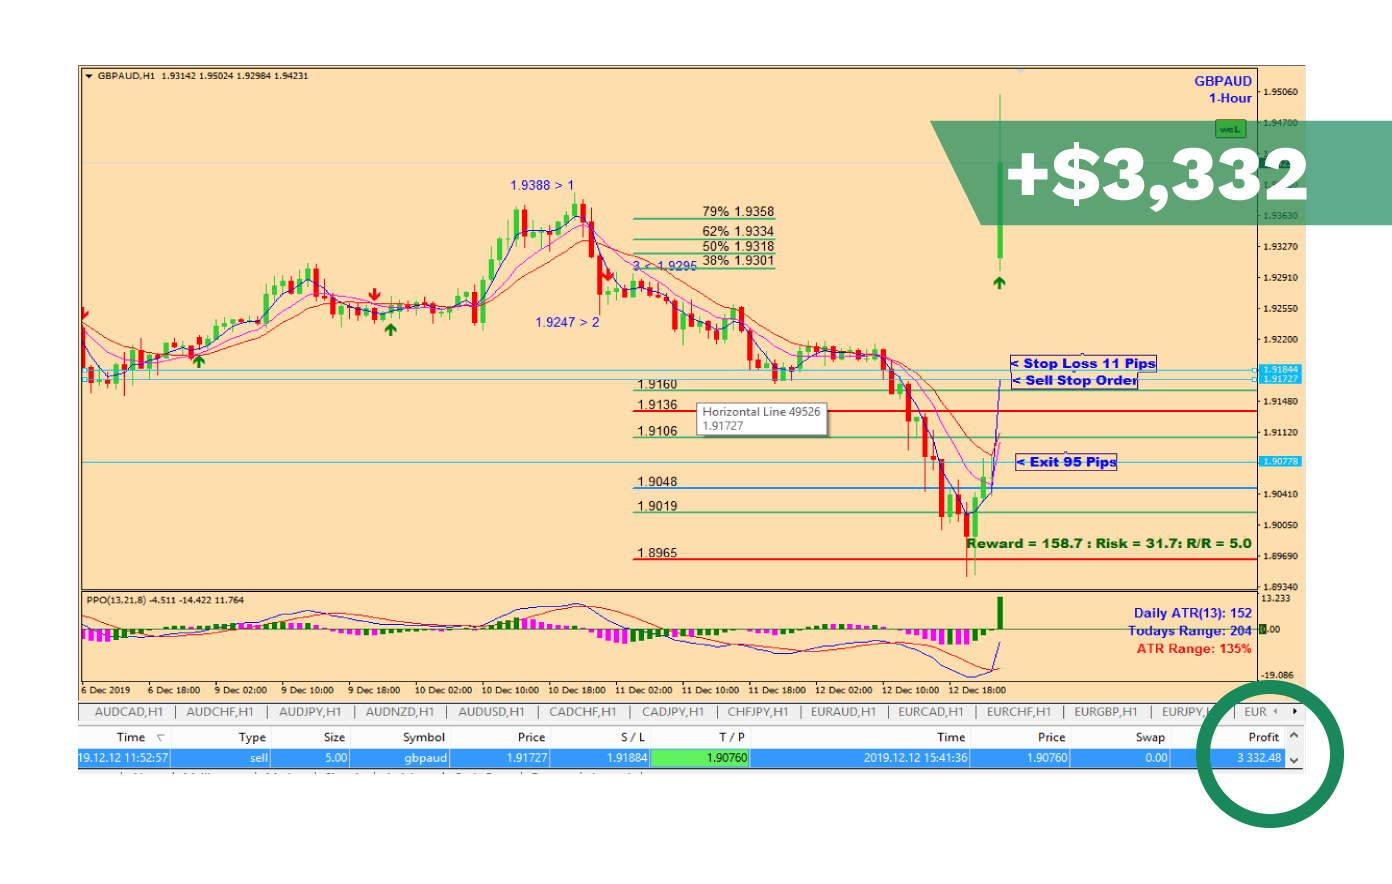Open the EURCHF,H1 chart tab
The height and width of the screenshot is (884, 1392).
(1019, 712)
